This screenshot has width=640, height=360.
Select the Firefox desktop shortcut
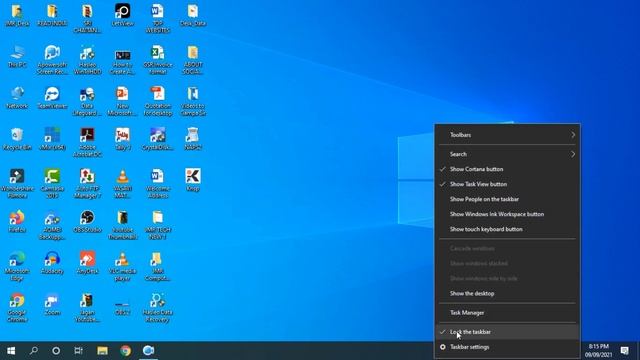(x=17, y=222)
